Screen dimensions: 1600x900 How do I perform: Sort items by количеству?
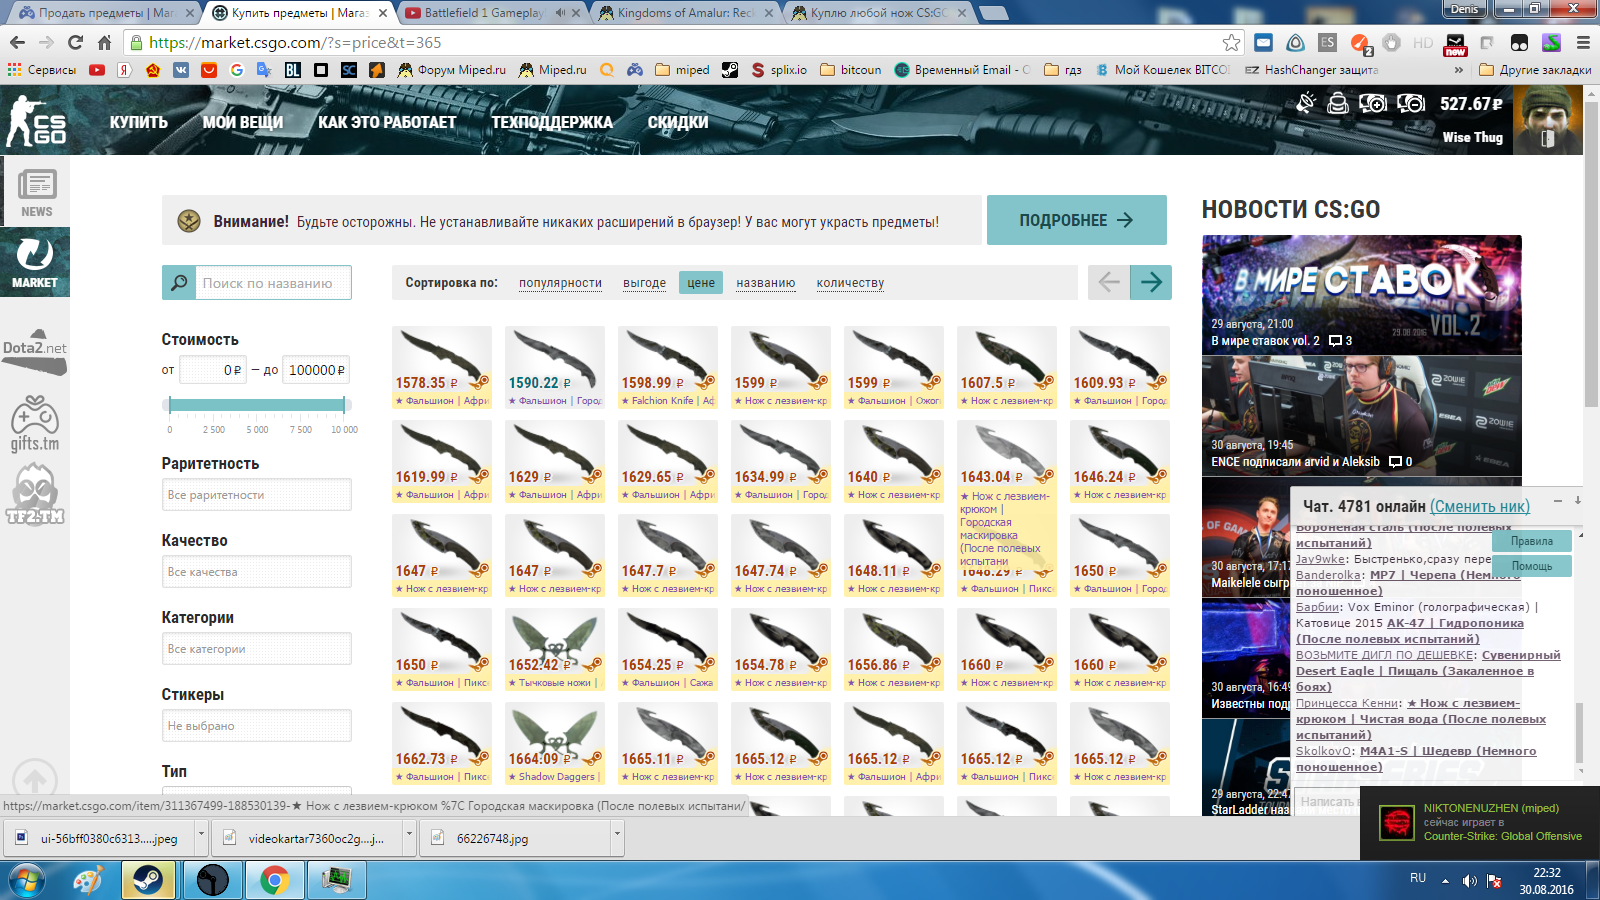coord(850,283)
